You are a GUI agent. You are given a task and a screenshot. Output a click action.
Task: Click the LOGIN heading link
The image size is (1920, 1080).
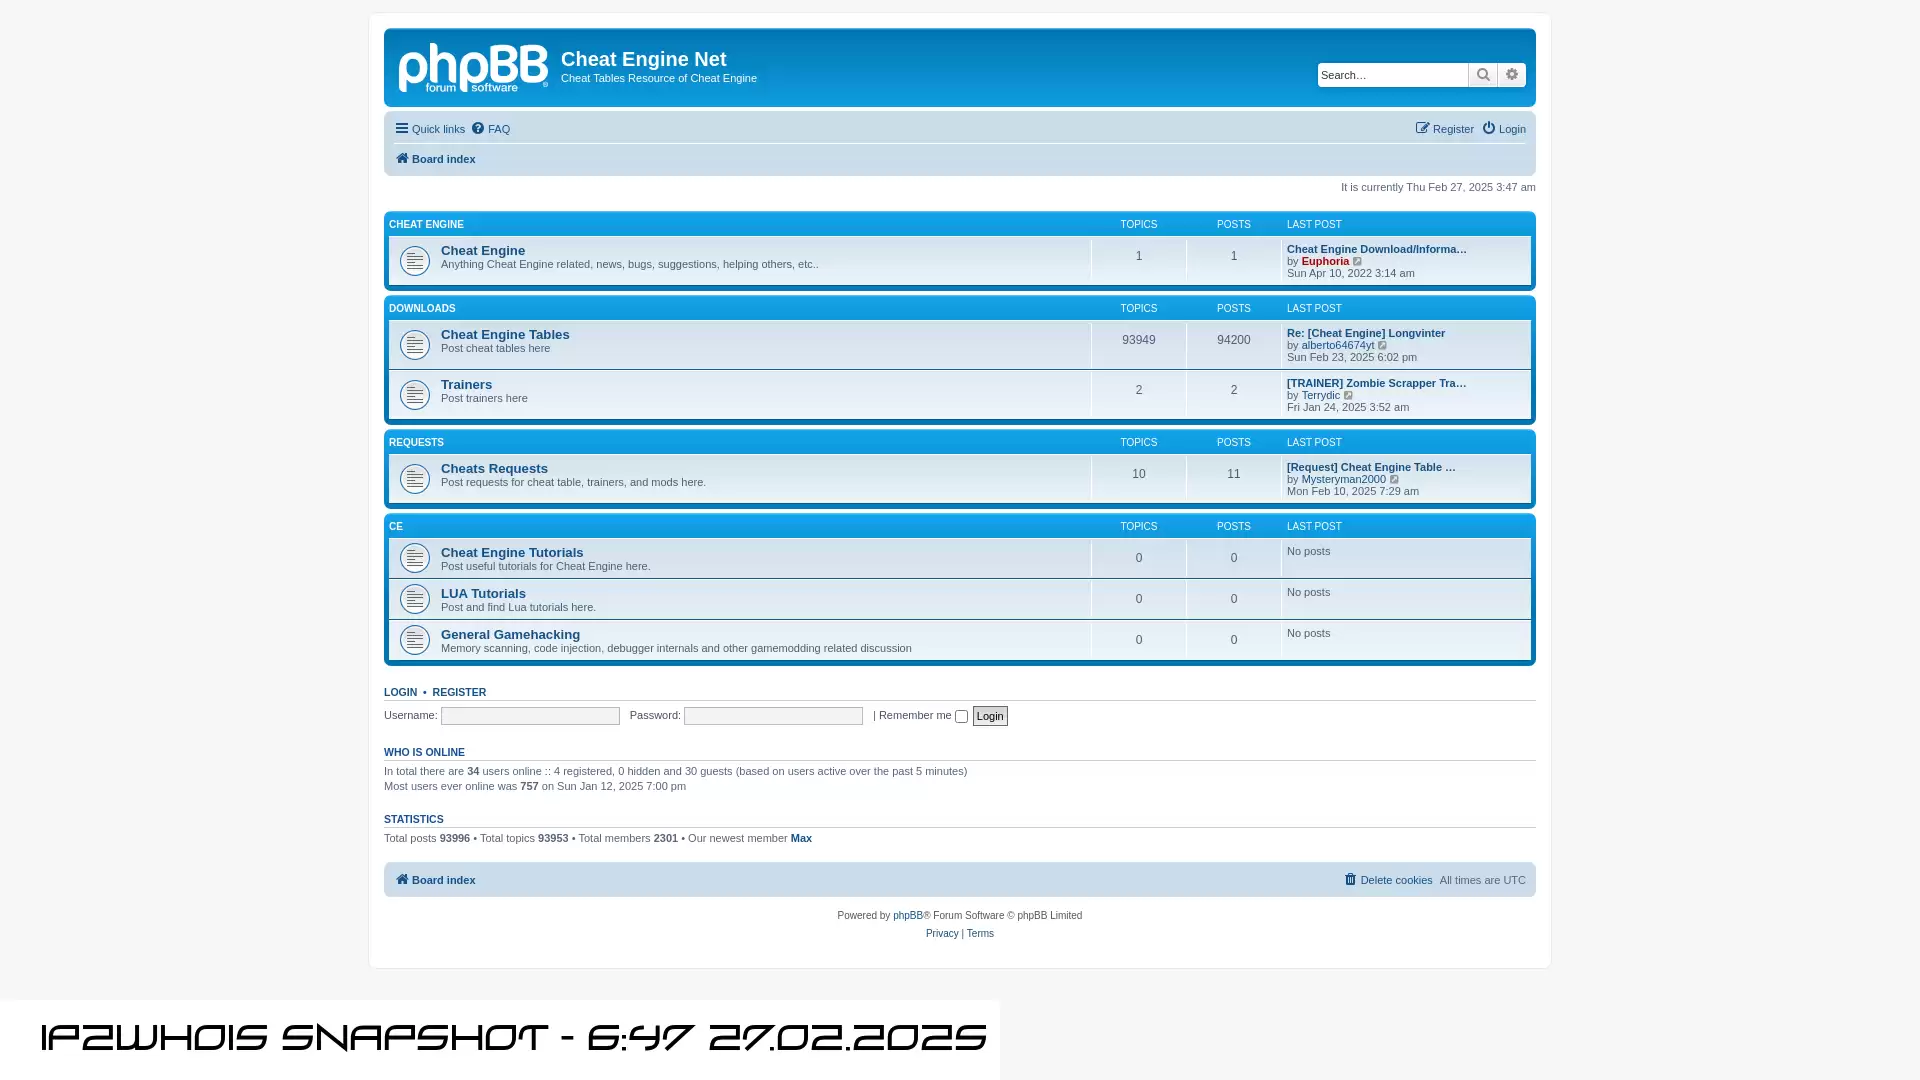400,693
